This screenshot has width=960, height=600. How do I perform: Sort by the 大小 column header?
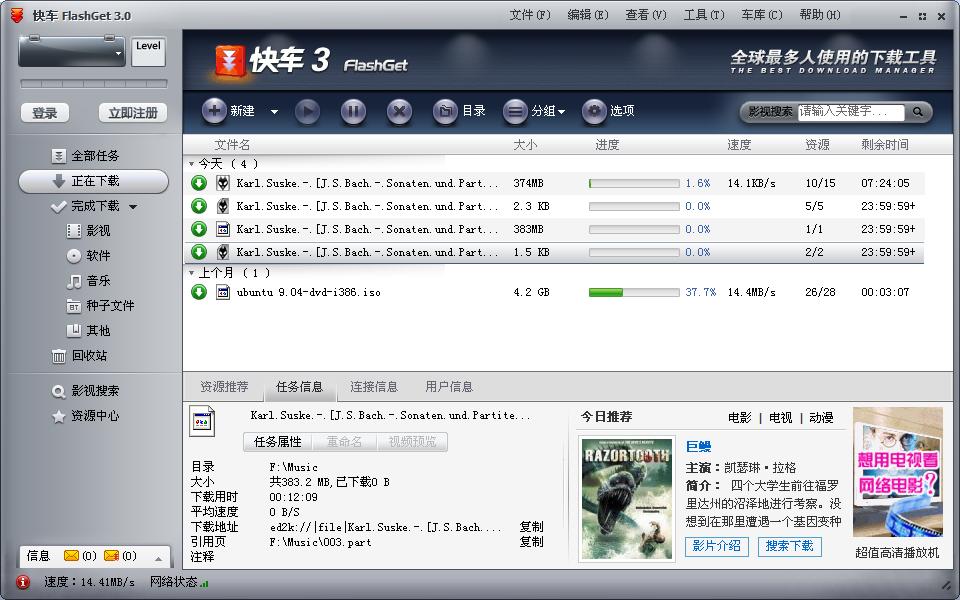(525, 145)
